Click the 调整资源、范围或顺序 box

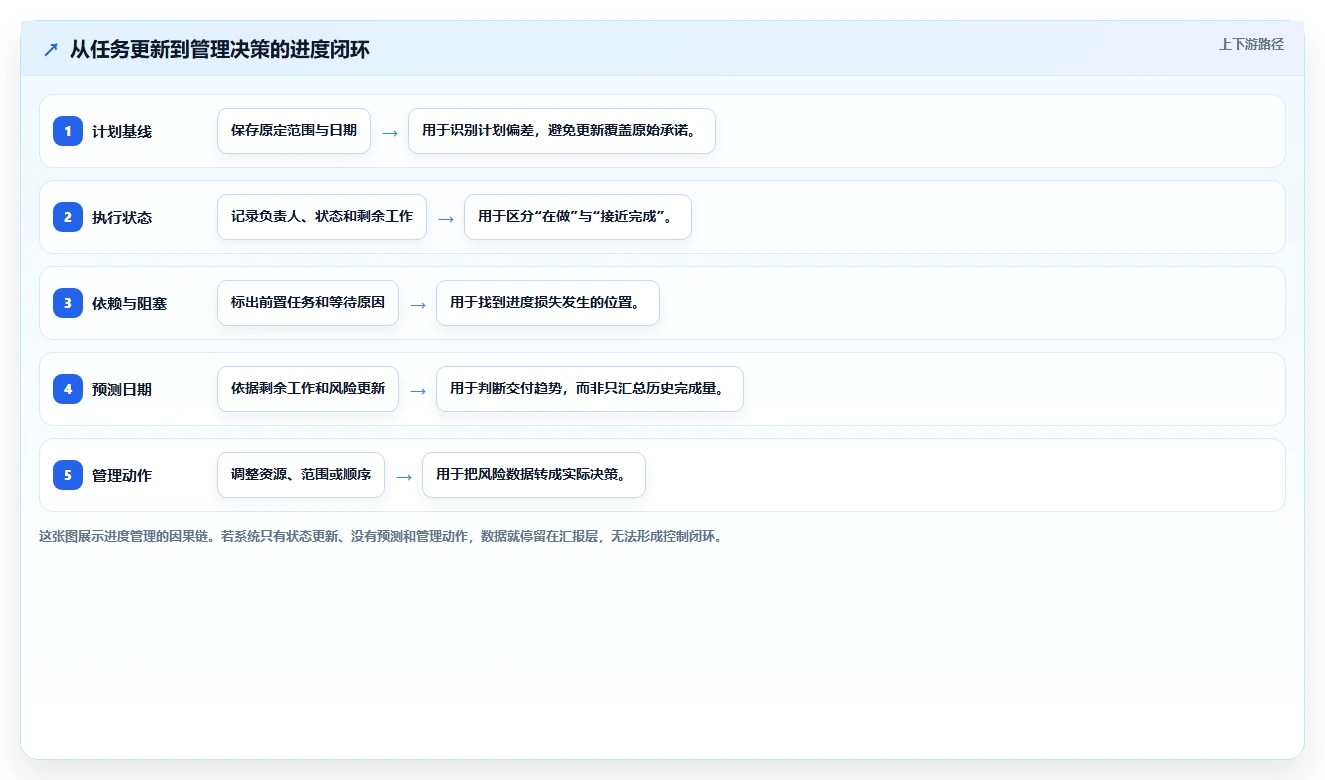(x=301, y=475)
